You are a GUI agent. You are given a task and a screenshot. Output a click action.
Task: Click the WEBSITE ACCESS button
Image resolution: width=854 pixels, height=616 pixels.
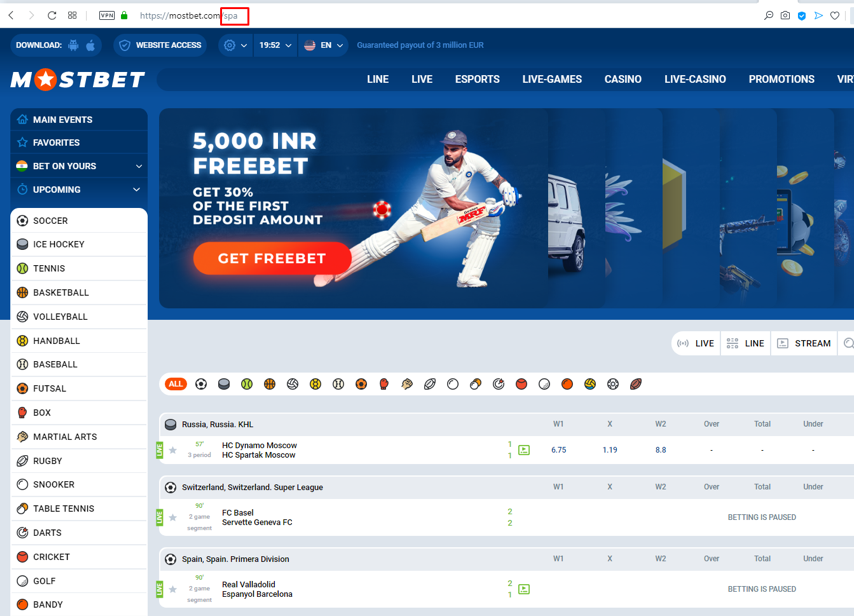pos(161,45)
